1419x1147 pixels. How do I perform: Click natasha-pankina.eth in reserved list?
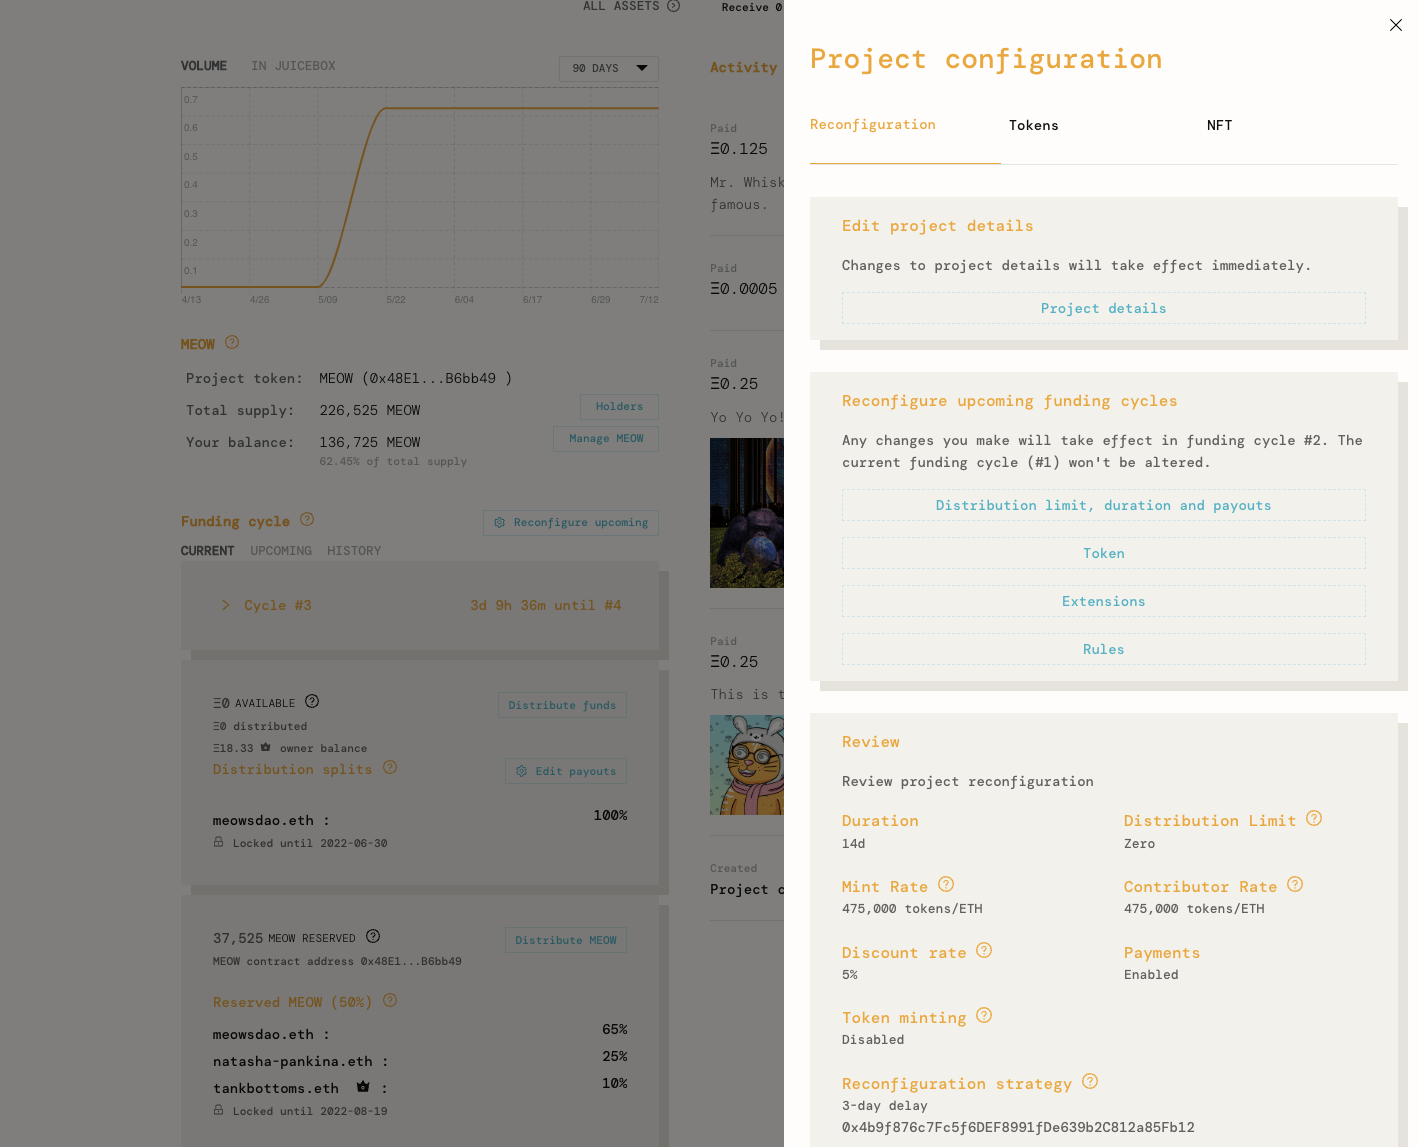click(293, 1061)
